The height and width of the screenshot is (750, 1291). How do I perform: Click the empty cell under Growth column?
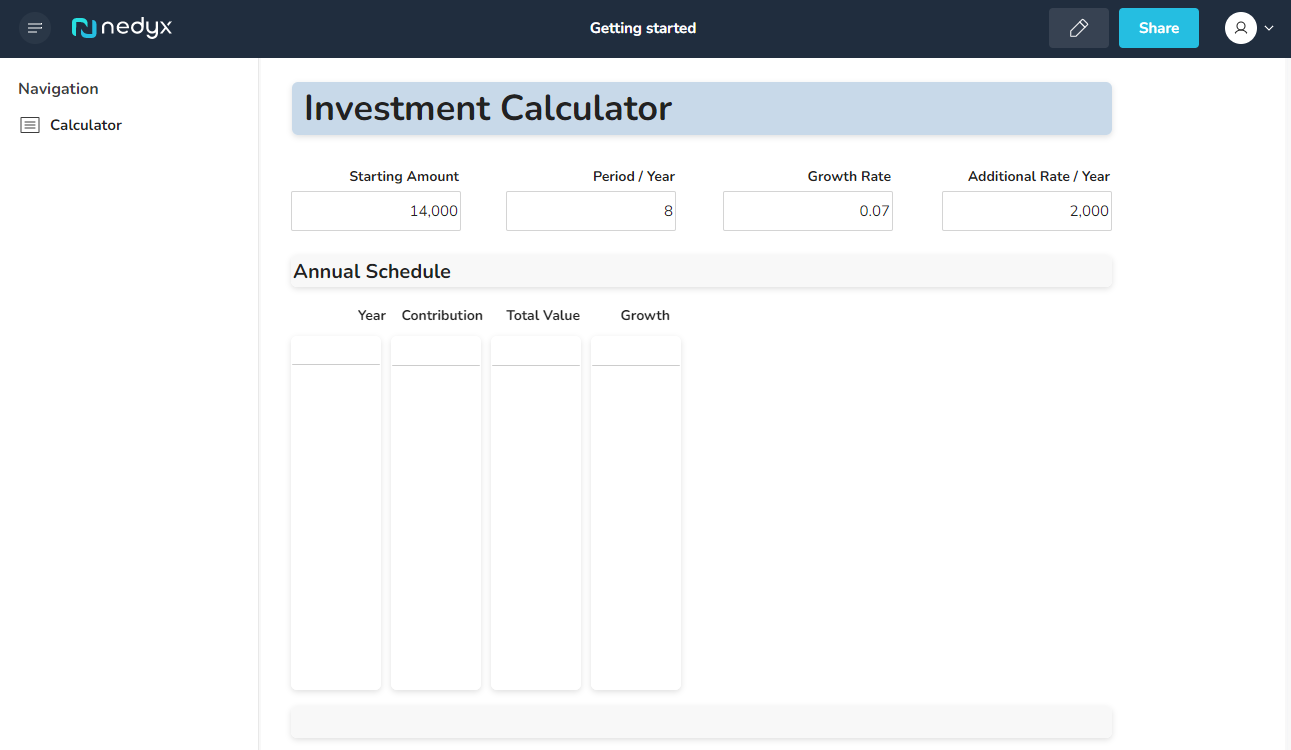click(636, 352)
